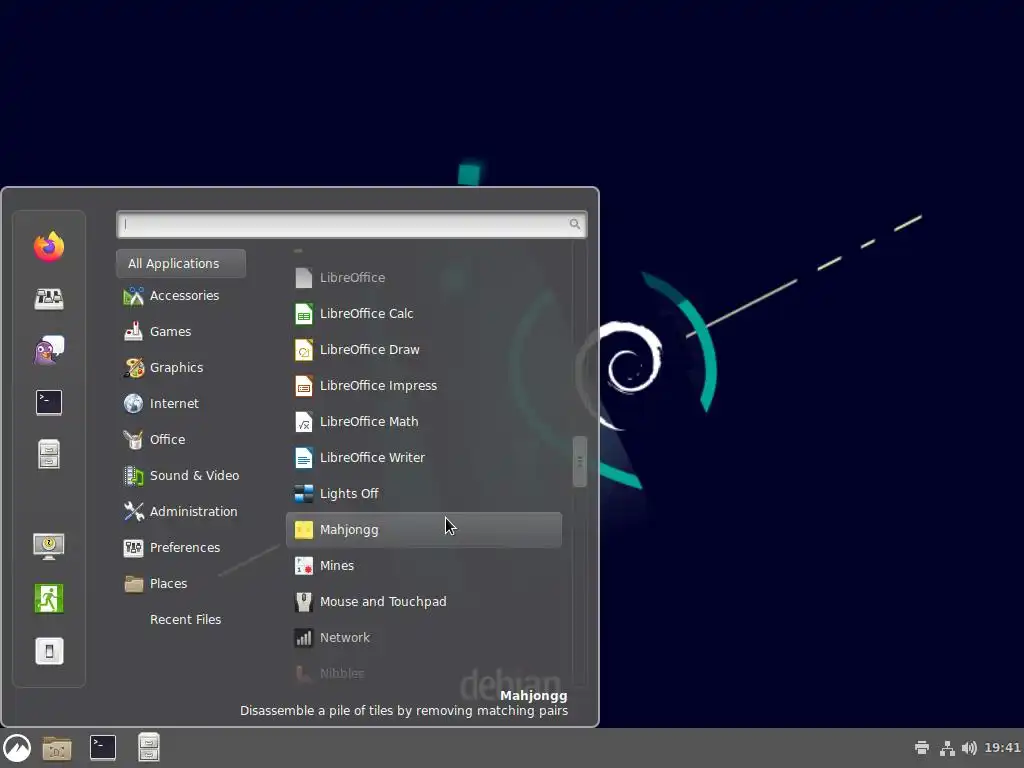This screenshot has width=1024, height=768.
Task: Open Mouse and Touchpad settings
Action: pos(424,601)
